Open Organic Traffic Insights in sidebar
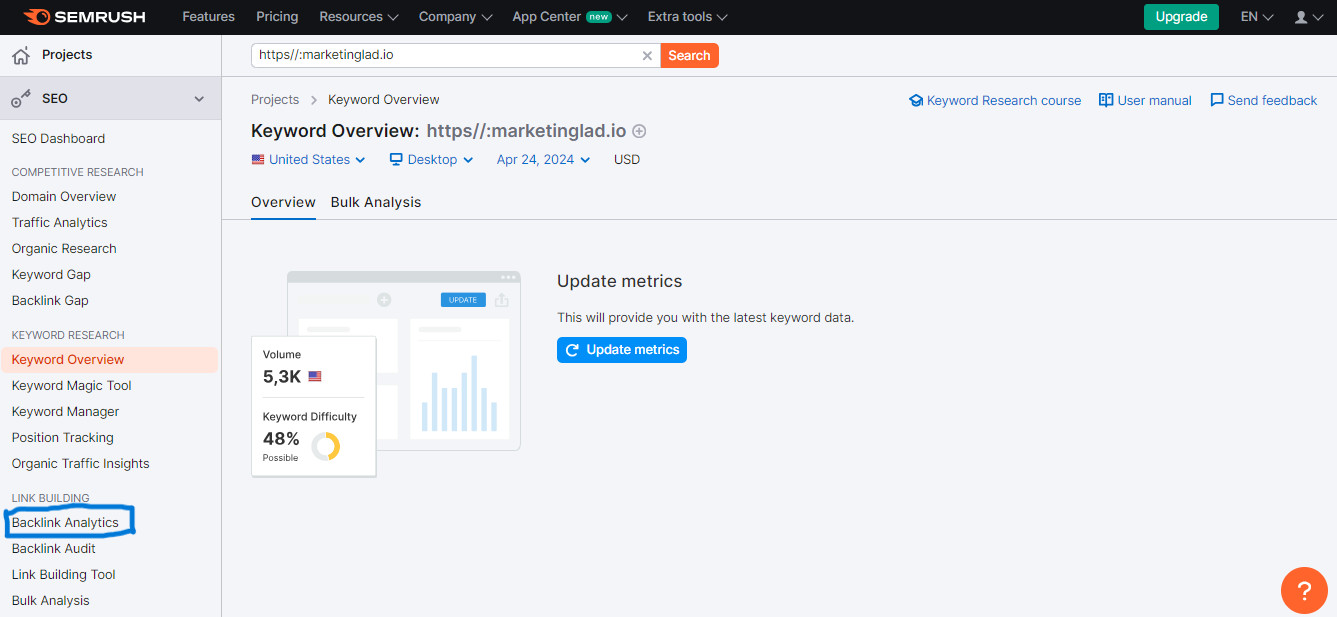The image size is (1337, 617). [x=81, y=464]
